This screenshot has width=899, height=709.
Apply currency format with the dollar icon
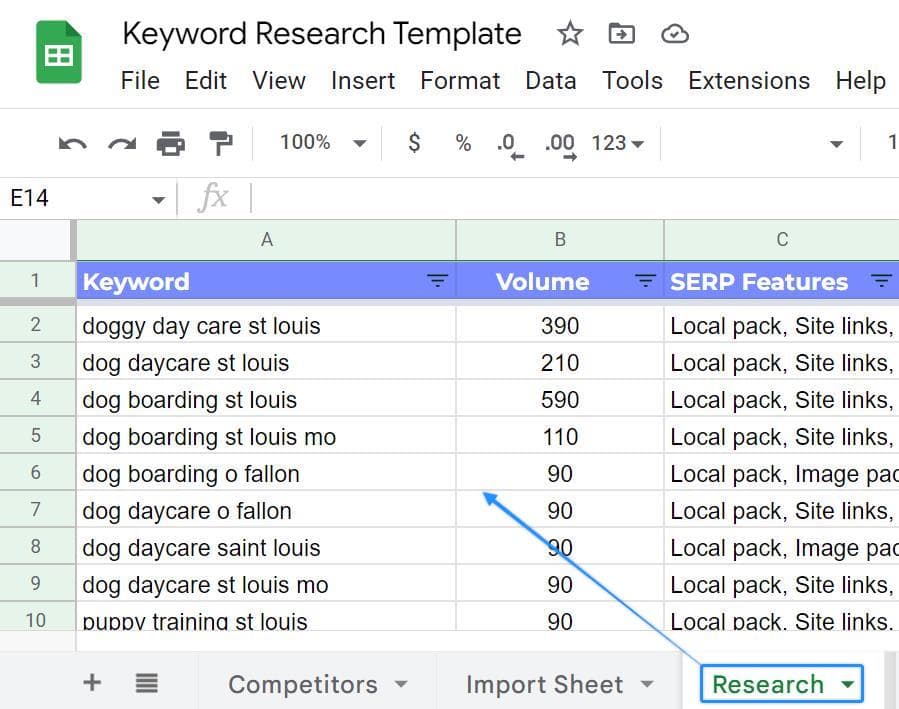click(x=414, y=143)
